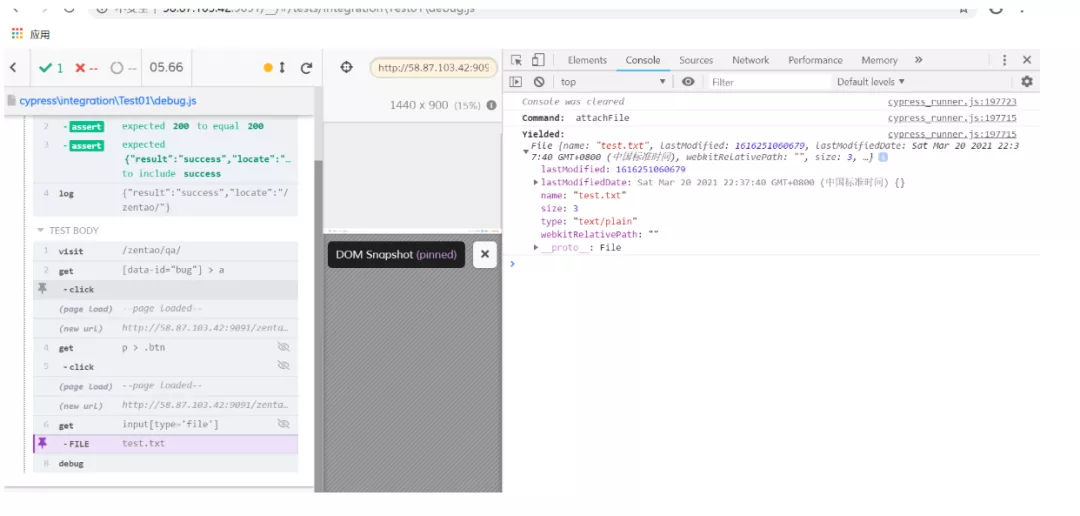Expand the lastModifiedDate property
Viewport: 1080px width, 516px height.
(536, 183)
